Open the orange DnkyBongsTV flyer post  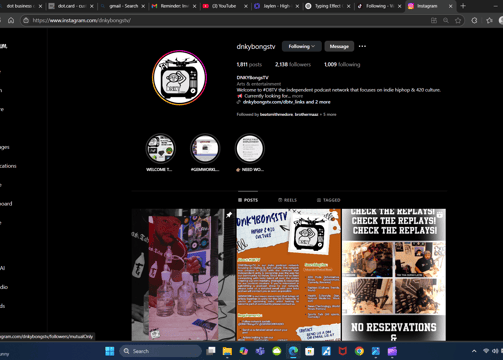[x=289, y=275]
